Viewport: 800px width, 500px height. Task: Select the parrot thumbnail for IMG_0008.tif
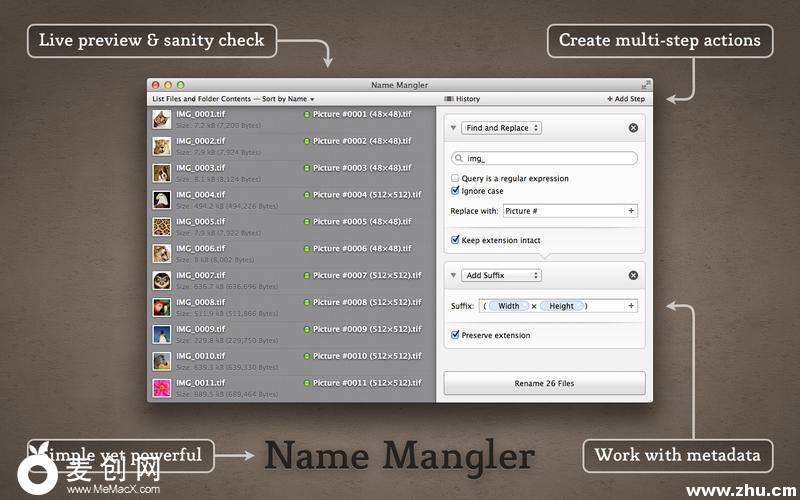point(162,308)
